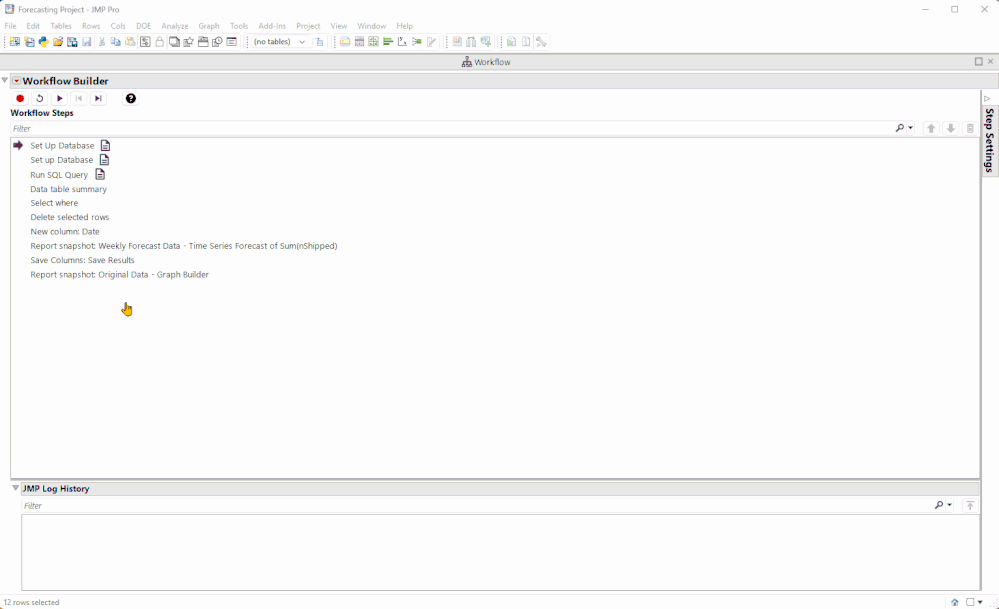Click the script icon beside Run SQL Query
The width and height of the screenshot is (999, 609).
(101, 174)
